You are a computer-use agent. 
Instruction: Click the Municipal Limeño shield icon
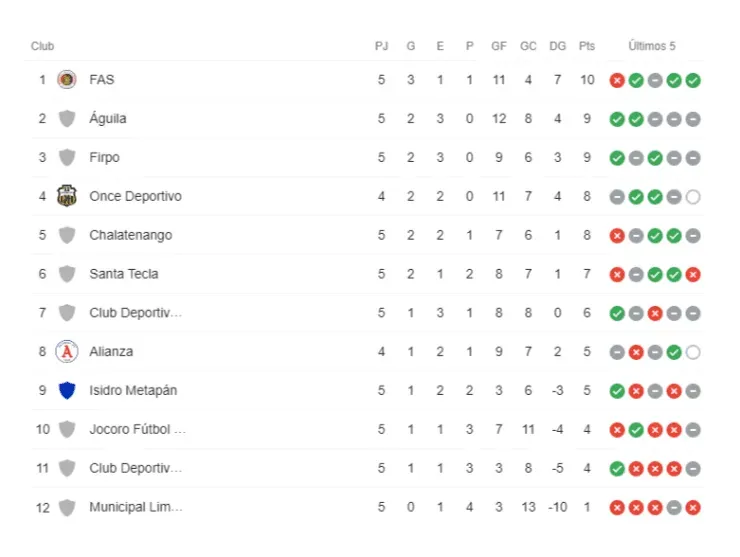point(67,508)
